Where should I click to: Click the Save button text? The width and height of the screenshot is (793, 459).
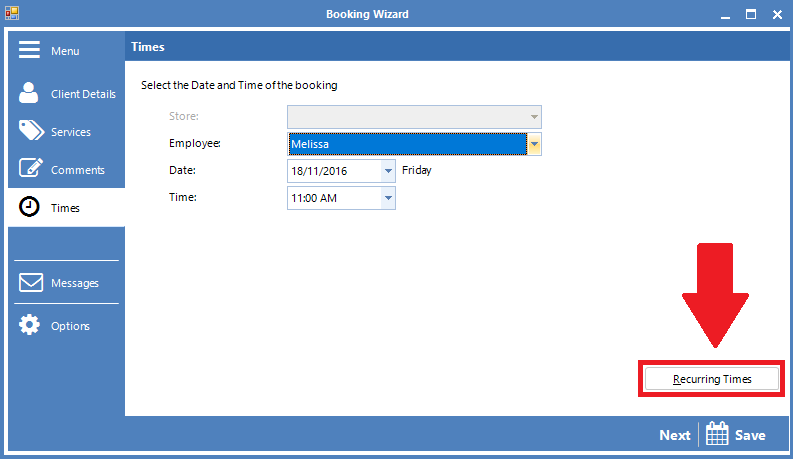tap(750, 435)
